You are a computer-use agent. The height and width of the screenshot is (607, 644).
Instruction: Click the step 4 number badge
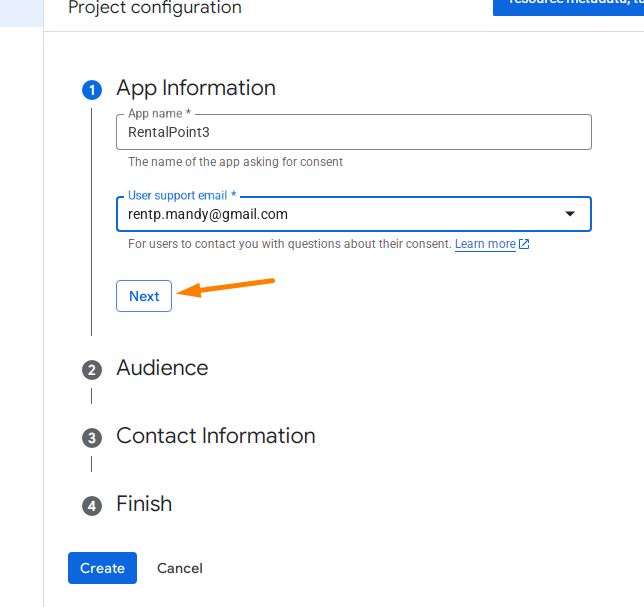point(92,506)
